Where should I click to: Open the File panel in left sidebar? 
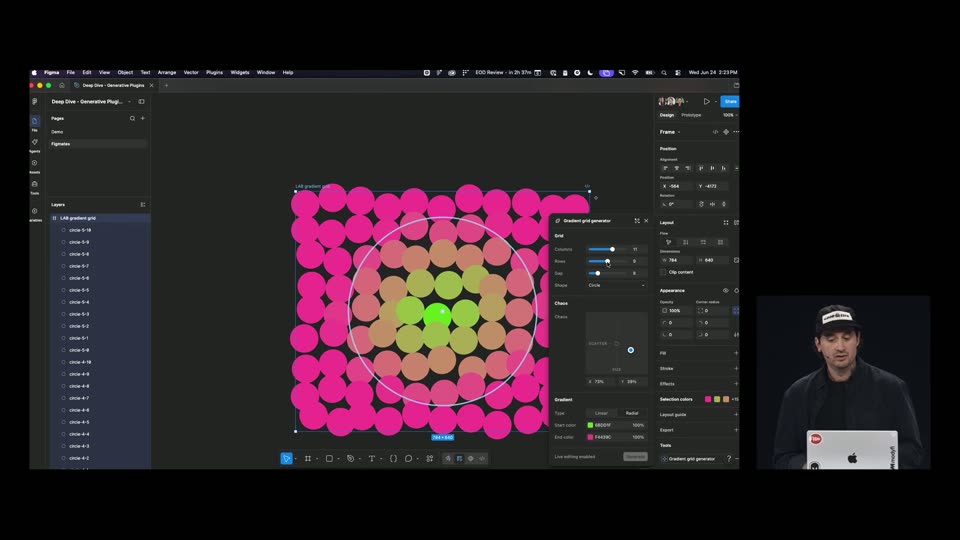pos(35,122)
